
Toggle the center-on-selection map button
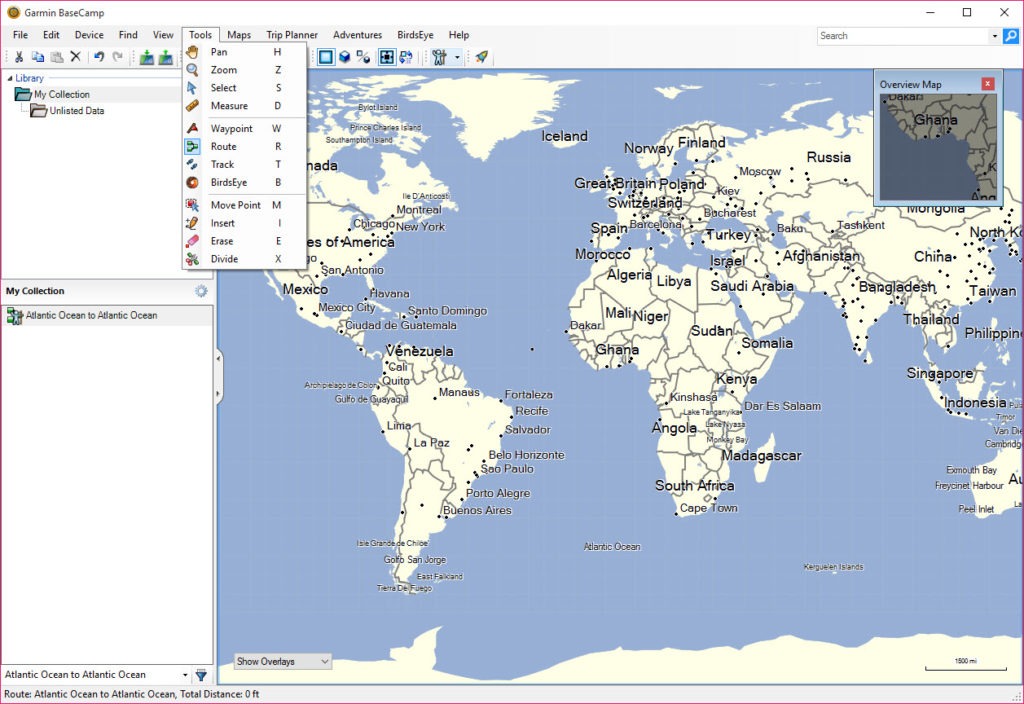pos(387,57)
